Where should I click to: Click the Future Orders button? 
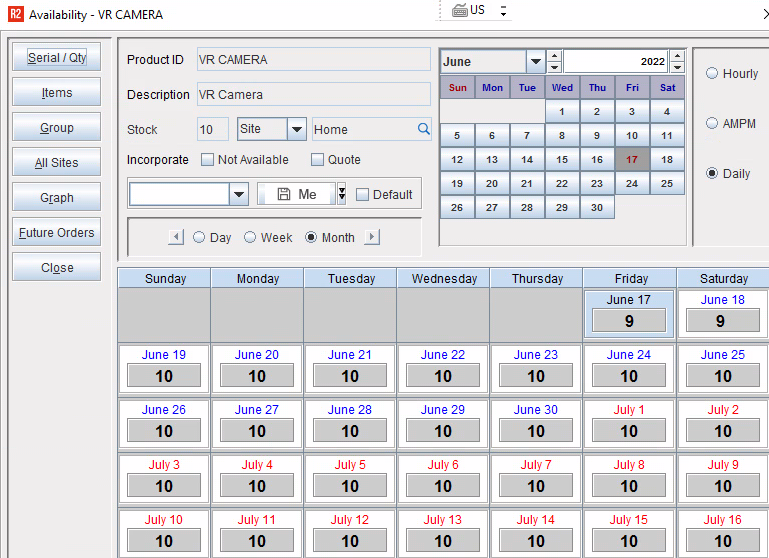(57, 233)
